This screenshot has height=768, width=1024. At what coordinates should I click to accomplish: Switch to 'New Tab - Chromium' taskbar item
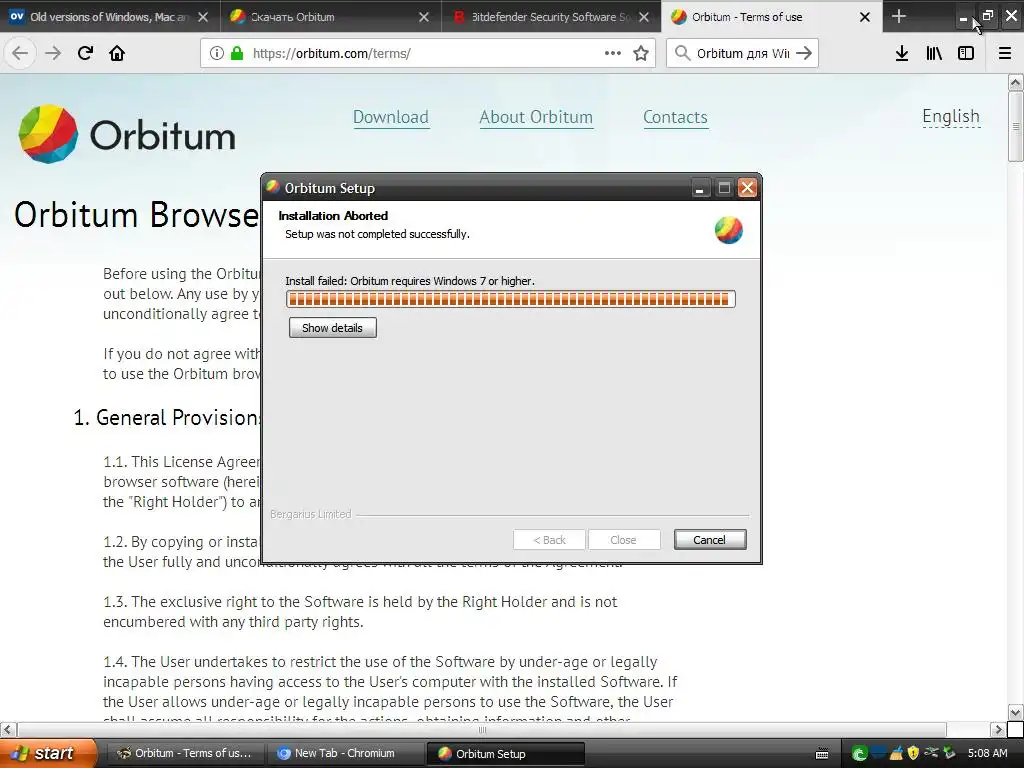(x=345, y=754)
